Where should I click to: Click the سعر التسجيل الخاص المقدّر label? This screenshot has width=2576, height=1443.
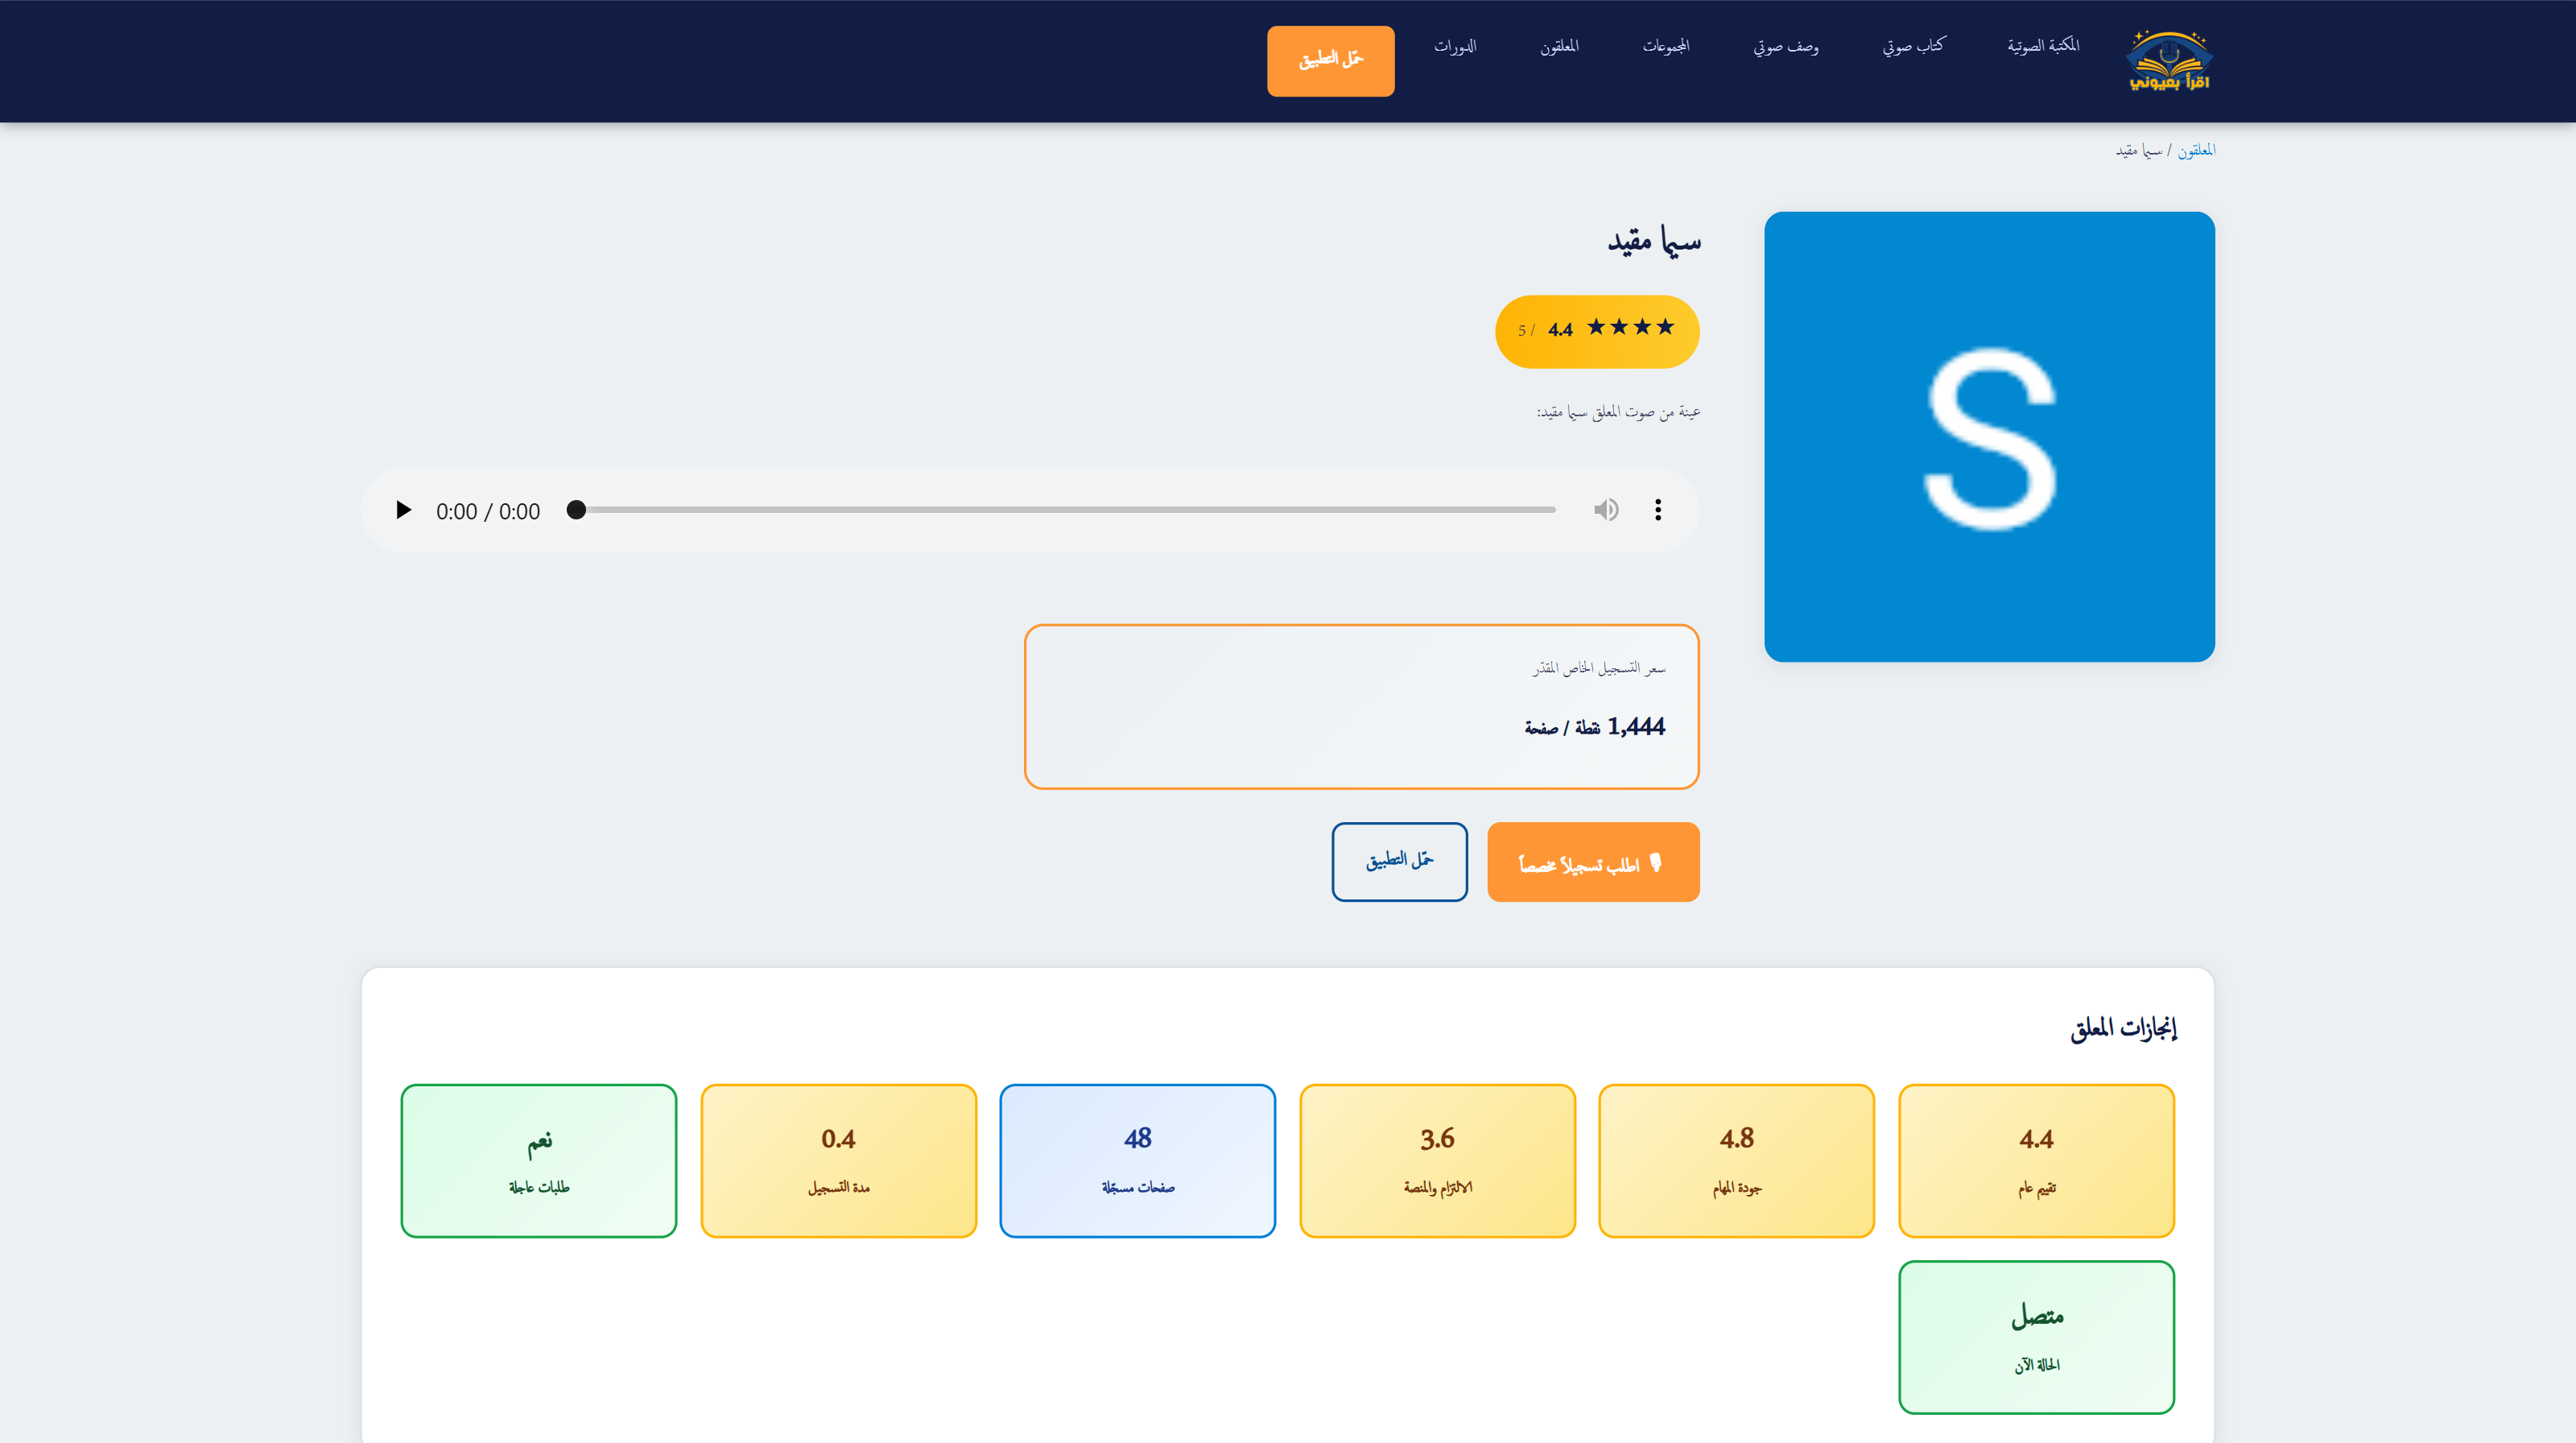click(x=1599, y=667)
